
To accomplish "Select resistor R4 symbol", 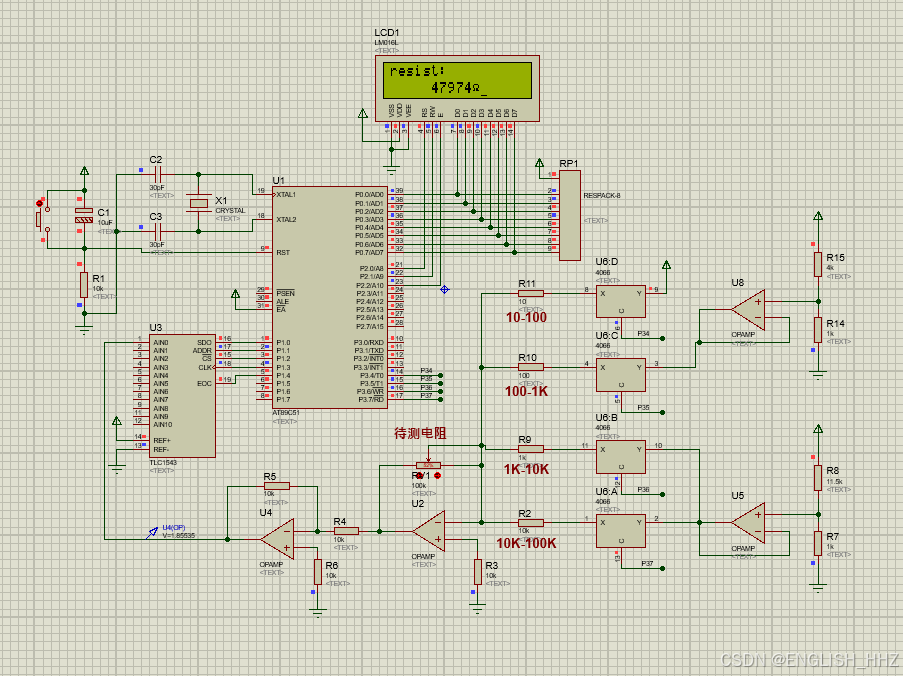I will click(346, 531).
